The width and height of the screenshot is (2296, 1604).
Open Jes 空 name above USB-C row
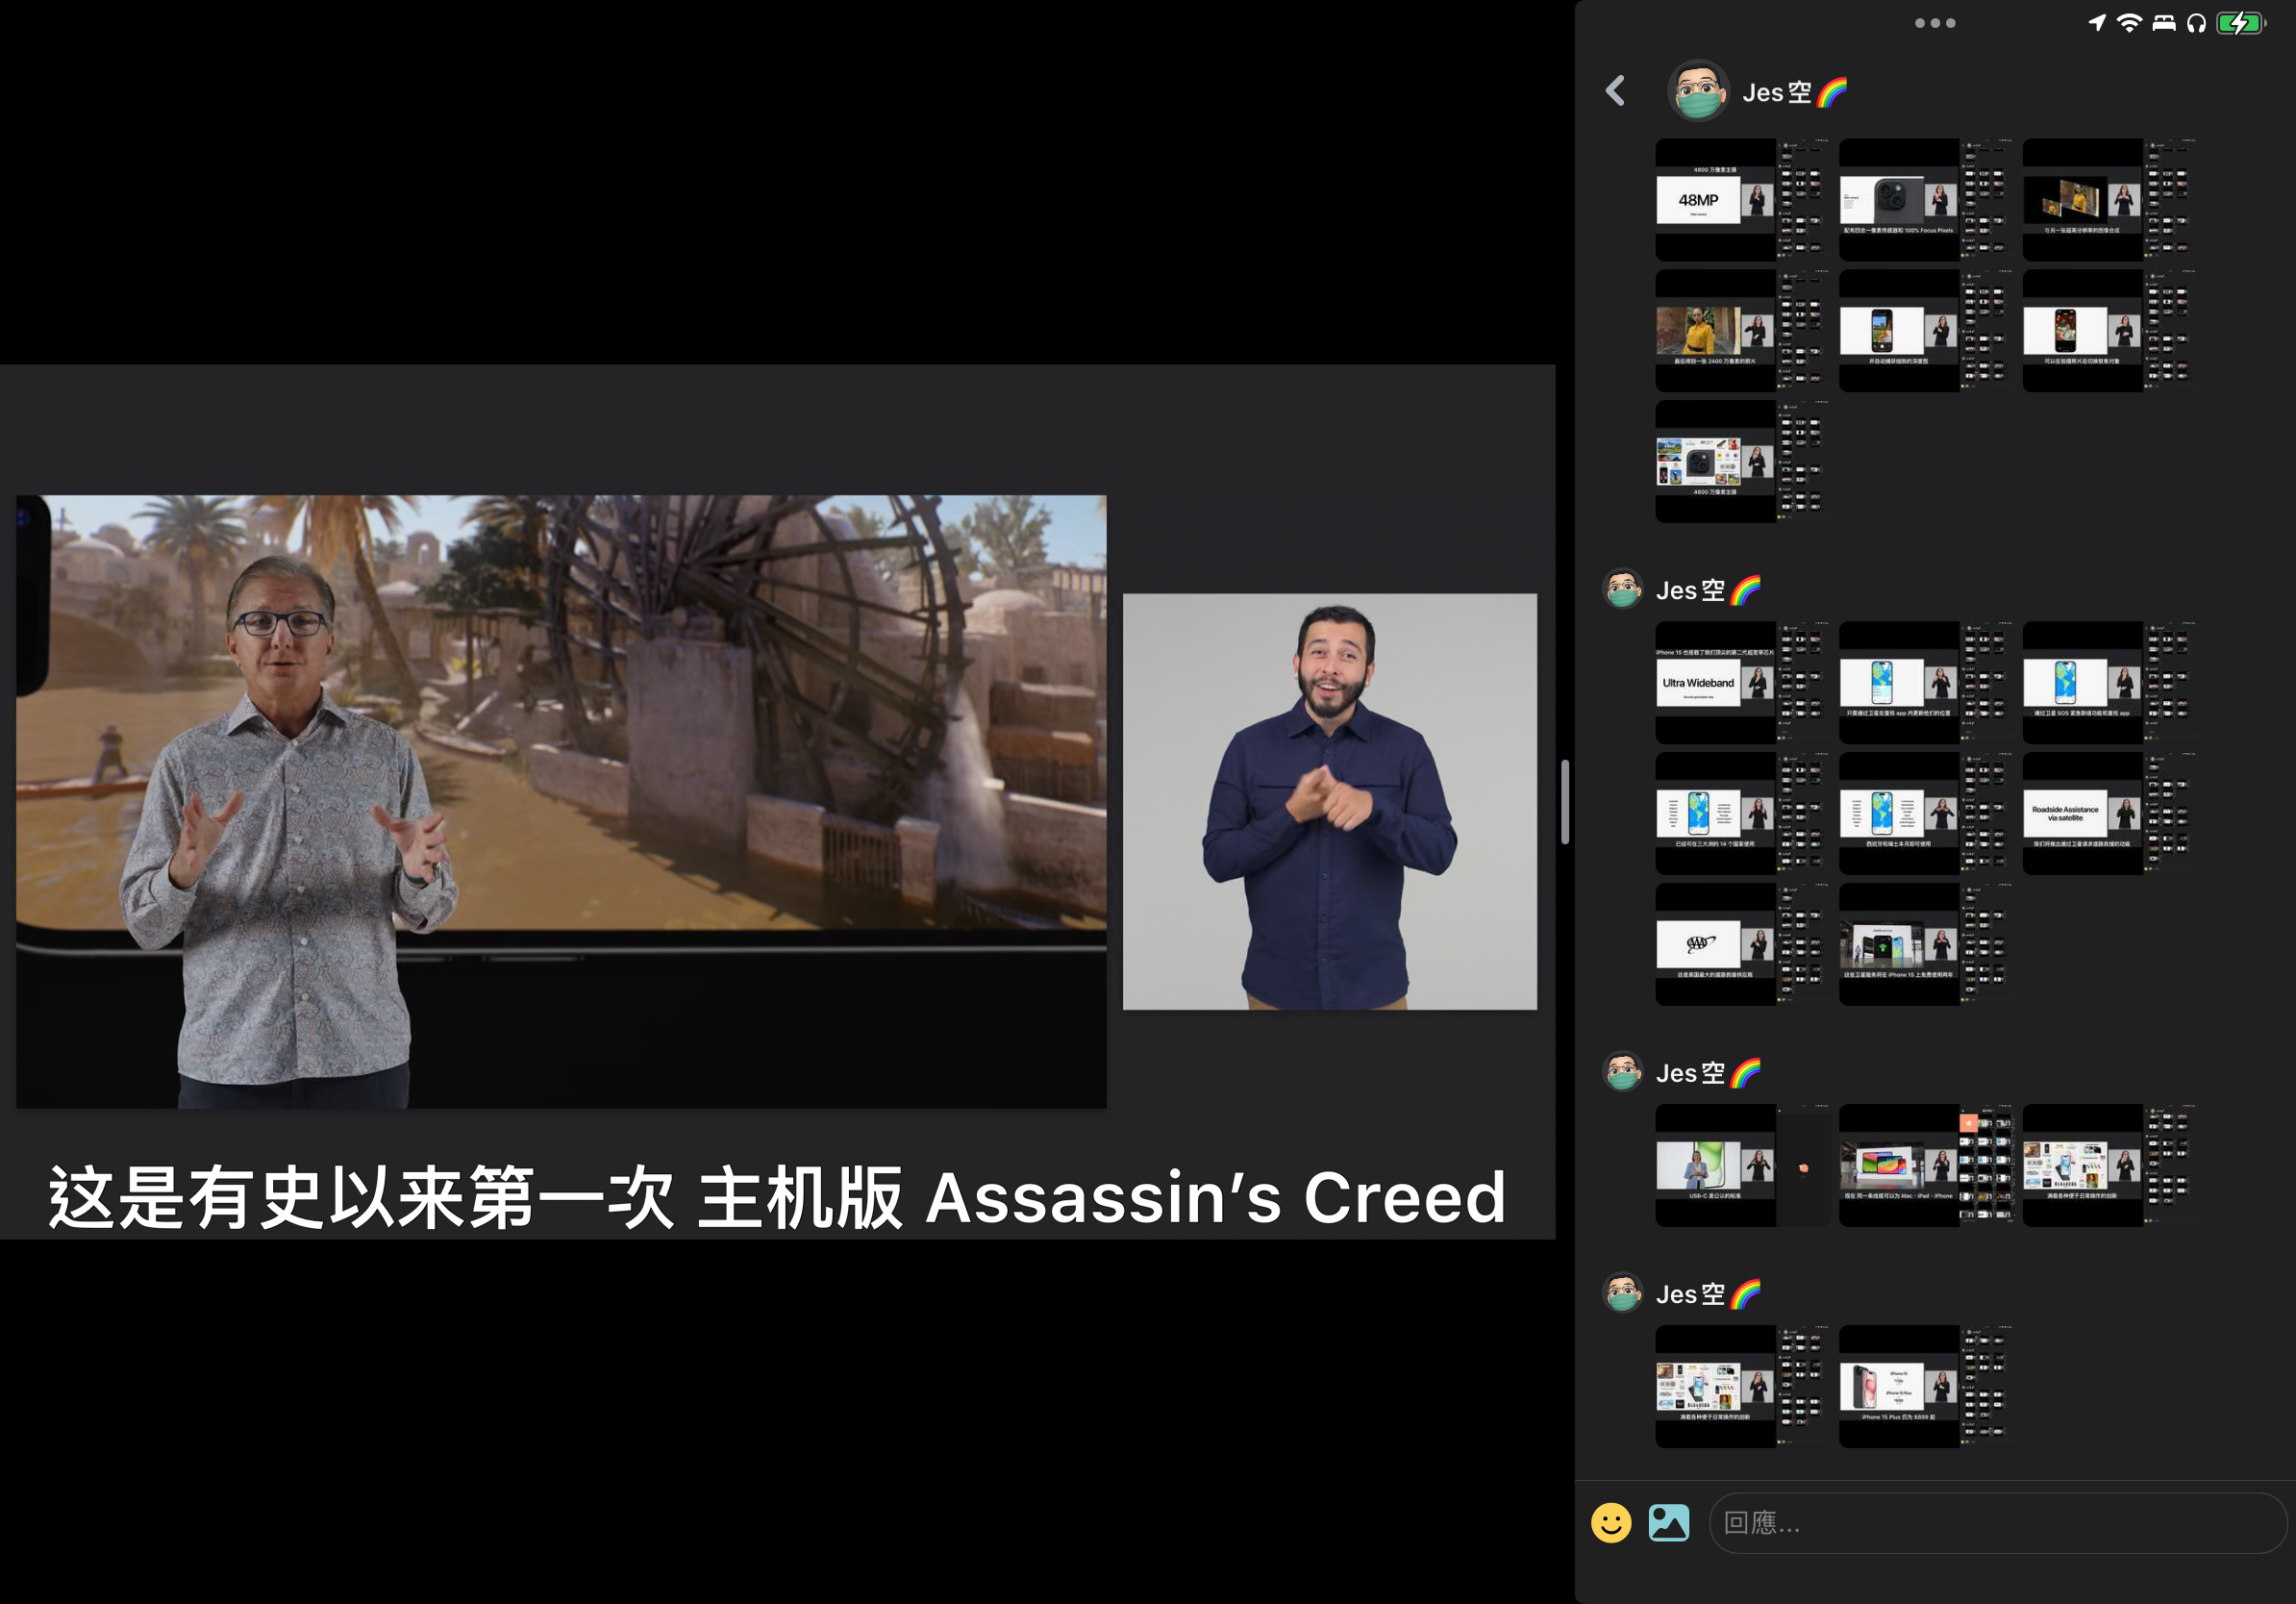(1708, 1073)
